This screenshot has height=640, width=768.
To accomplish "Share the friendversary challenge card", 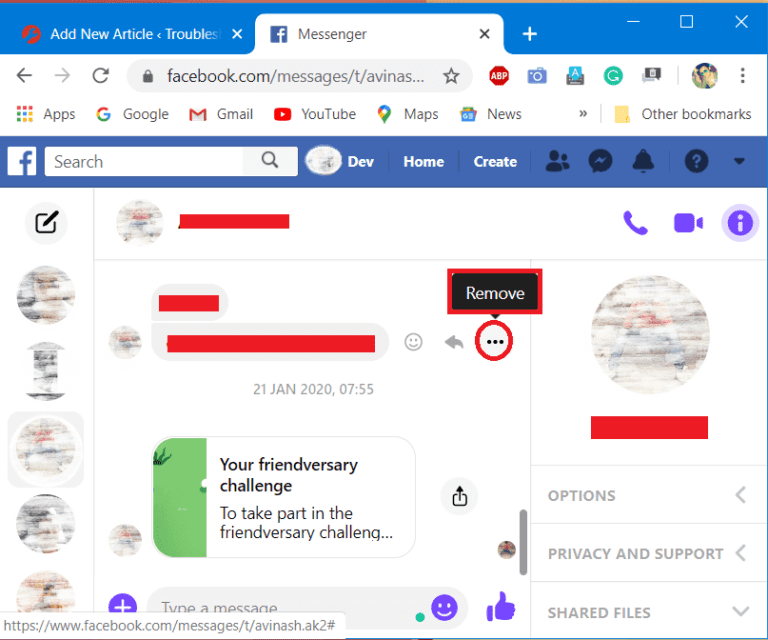I will point(459,496).
